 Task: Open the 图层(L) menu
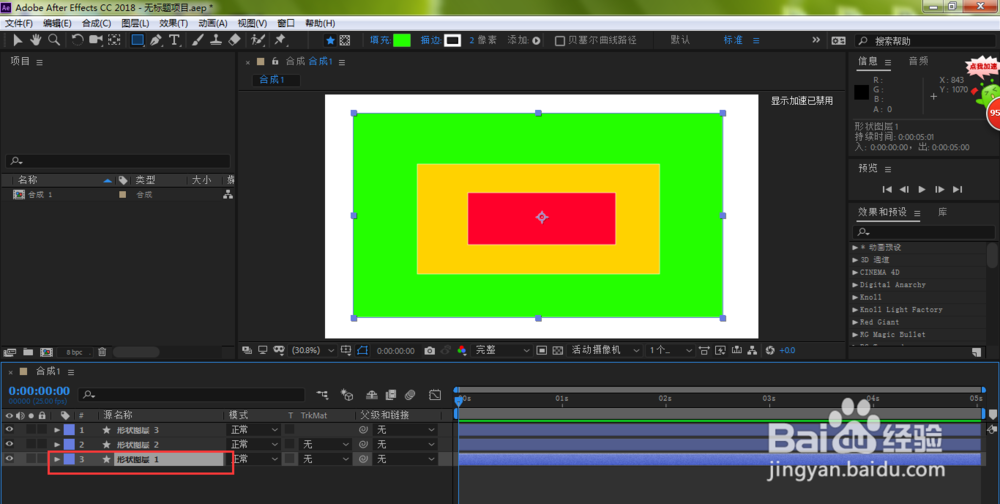[135, 23]
